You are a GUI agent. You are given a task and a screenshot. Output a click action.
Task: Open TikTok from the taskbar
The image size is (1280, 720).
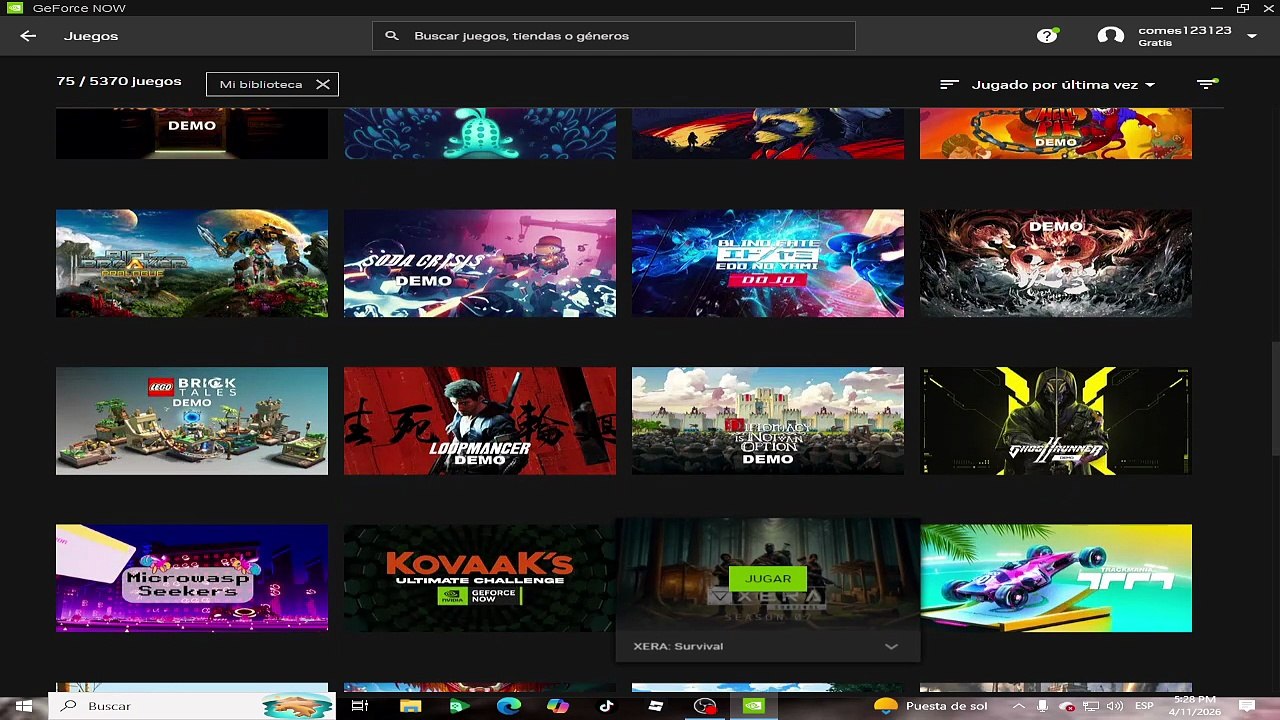(x=607, y=706)
